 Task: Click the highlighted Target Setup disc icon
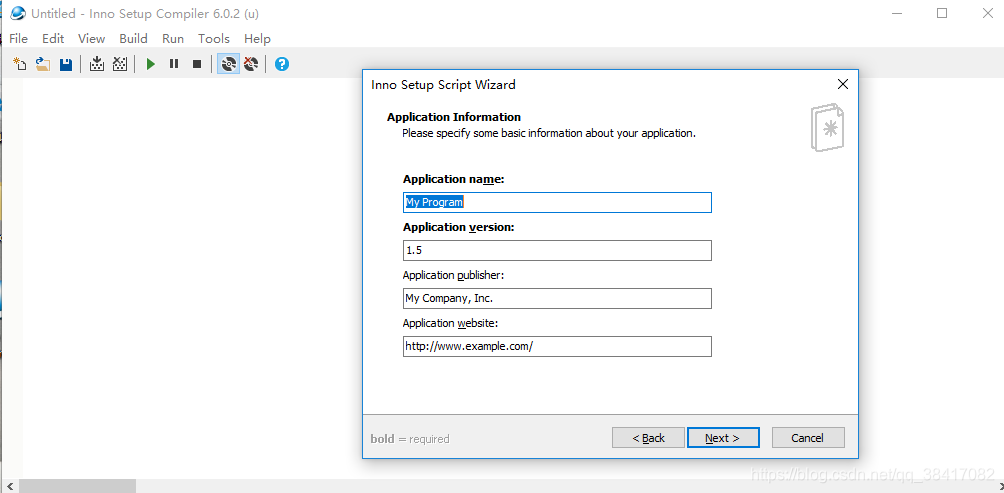229,64
